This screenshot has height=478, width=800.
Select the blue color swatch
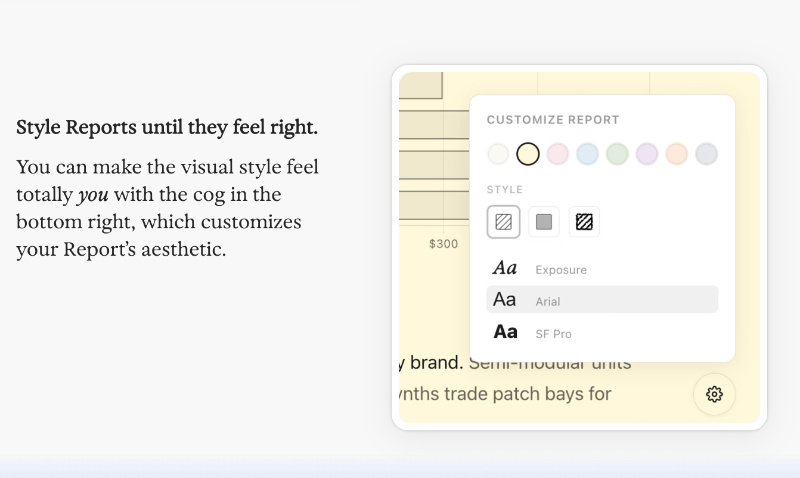pyautogui.click(x=587, y=154)
